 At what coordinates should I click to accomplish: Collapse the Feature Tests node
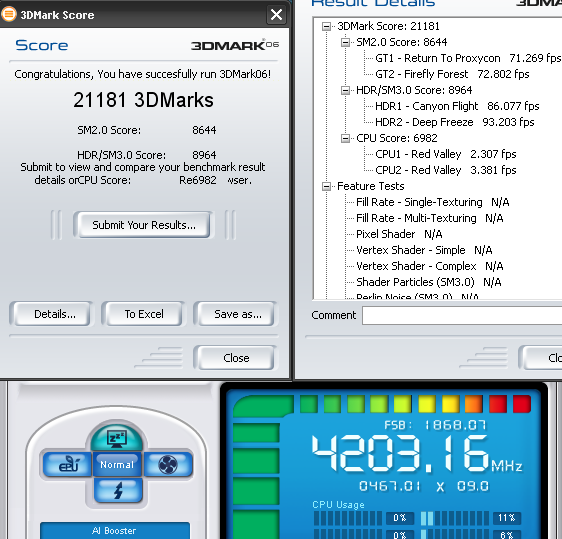tap(326, 186)
